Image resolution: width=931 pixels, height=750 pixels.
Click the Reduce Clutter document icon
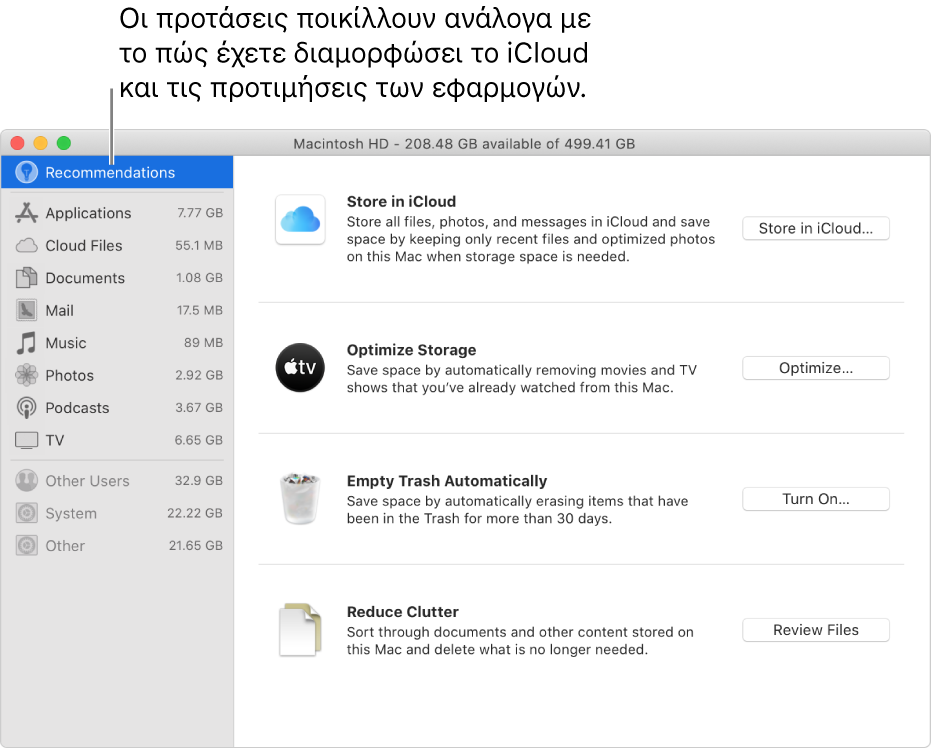click(300, 630)
